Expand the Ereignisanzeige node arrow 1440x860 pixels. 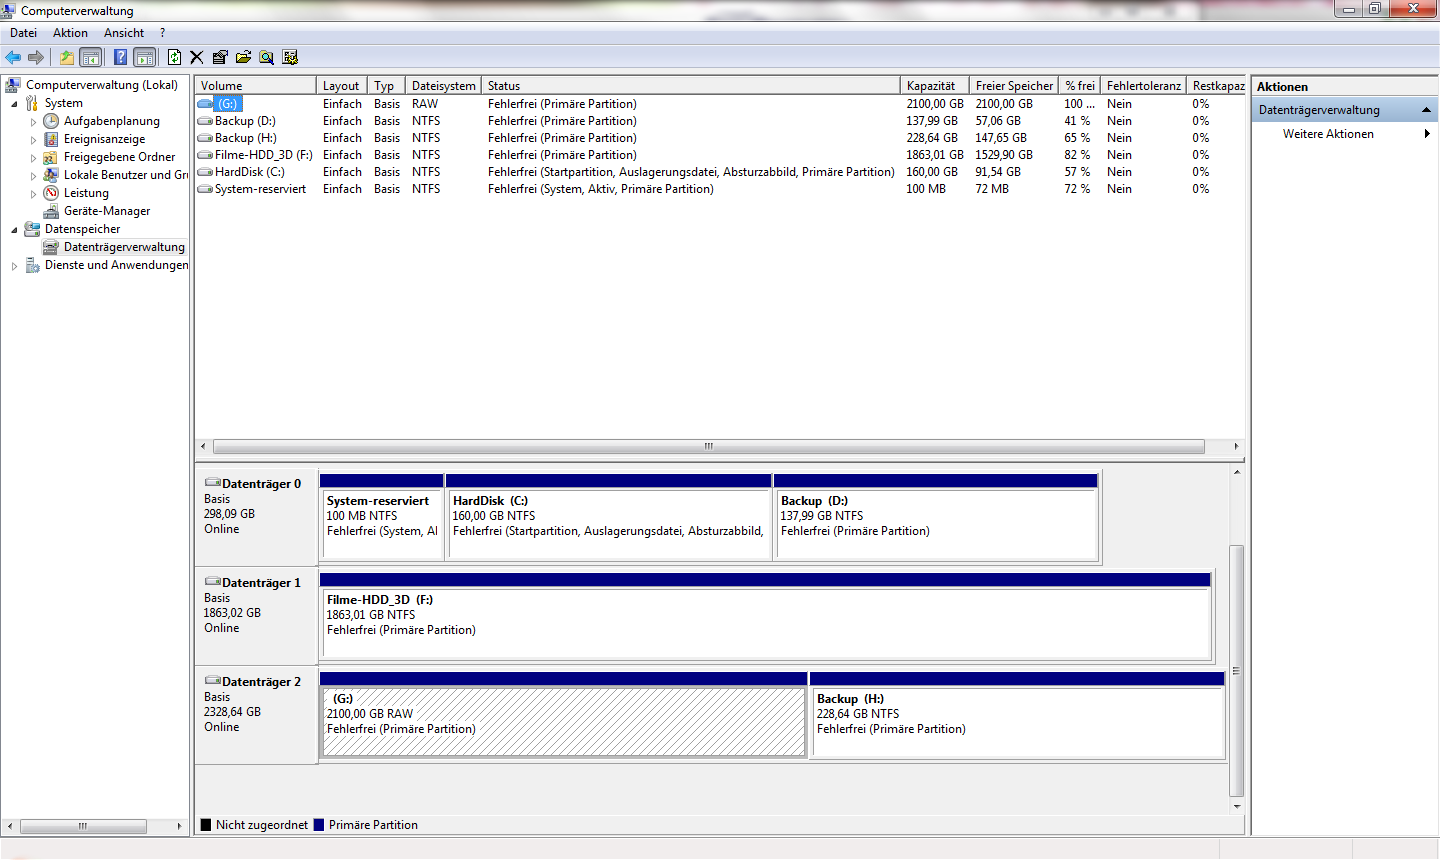coord(33,140)
